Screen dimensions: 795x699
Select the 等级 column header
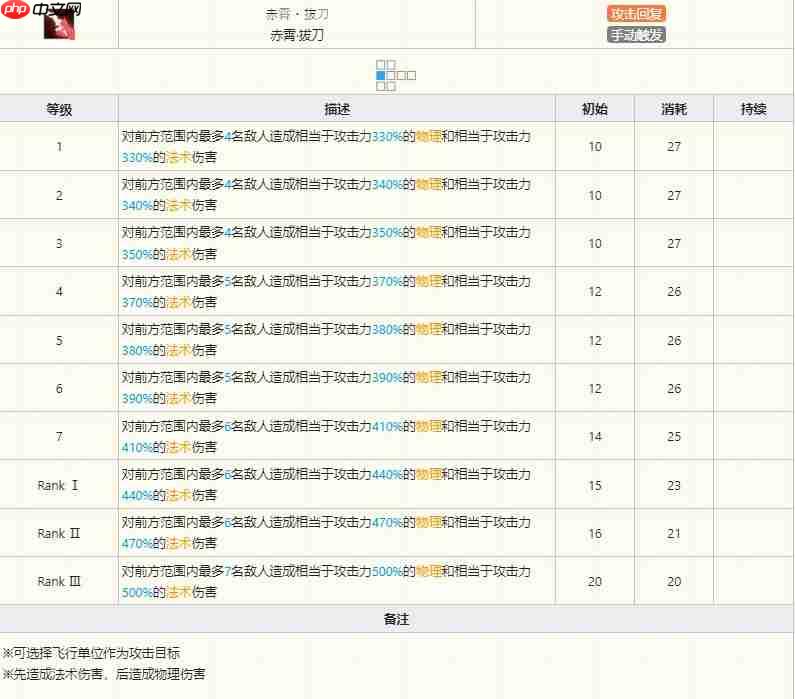59,109
